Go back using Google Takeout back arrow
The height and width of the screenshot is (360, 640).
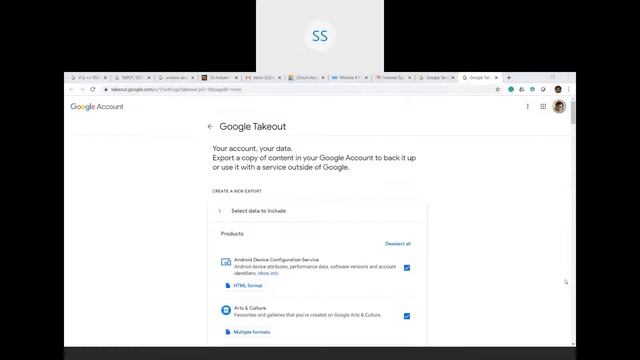pos(210,127)
